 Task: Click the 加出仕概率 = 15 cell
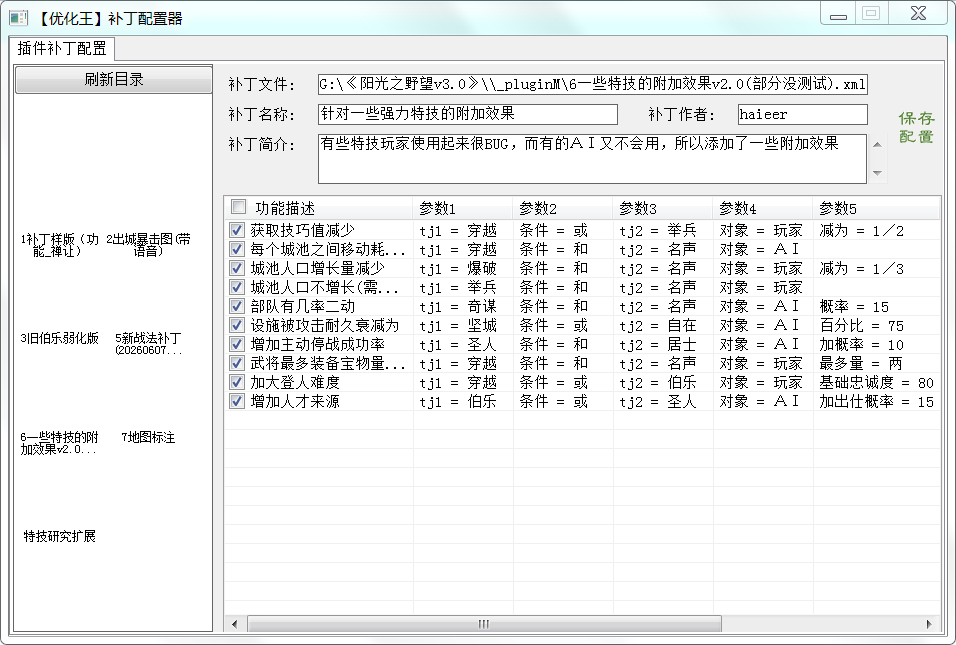click(876, 401)
